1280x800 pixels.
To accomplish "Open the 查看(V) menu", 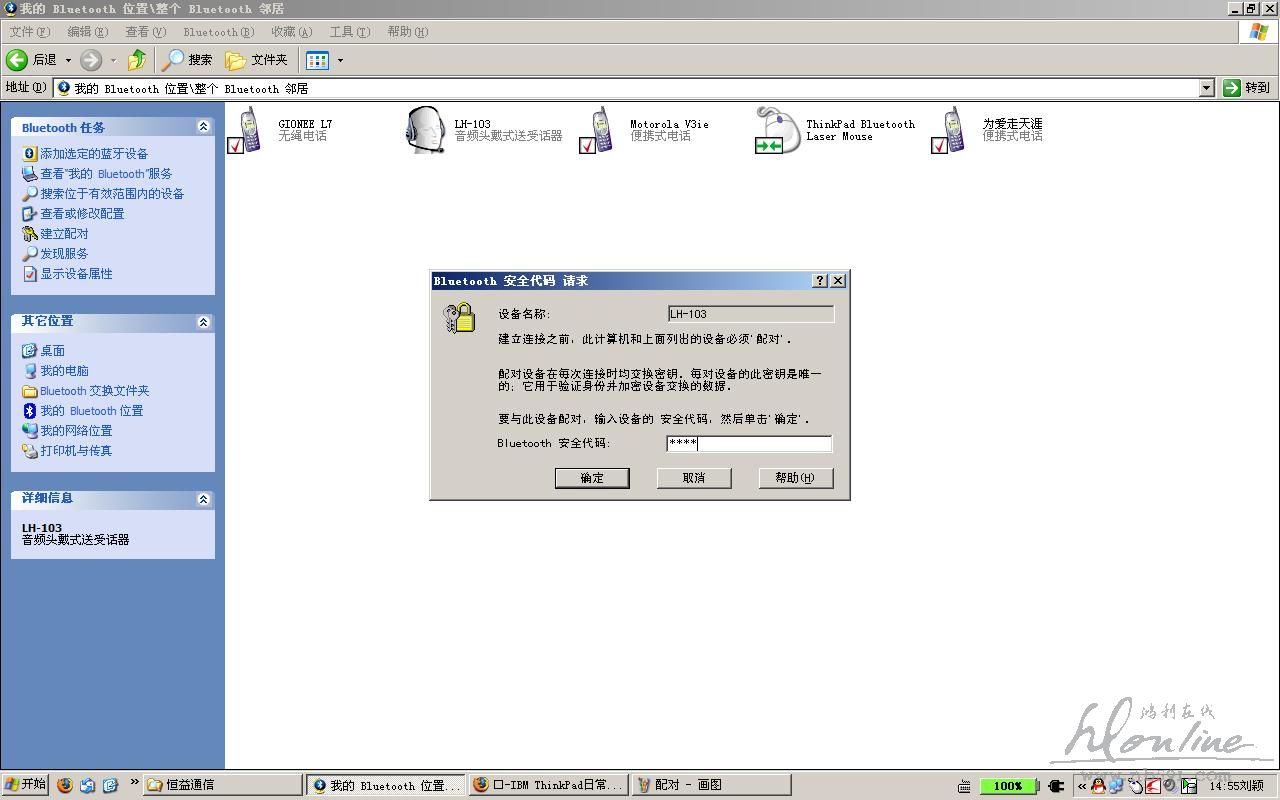I will [146, 32].
